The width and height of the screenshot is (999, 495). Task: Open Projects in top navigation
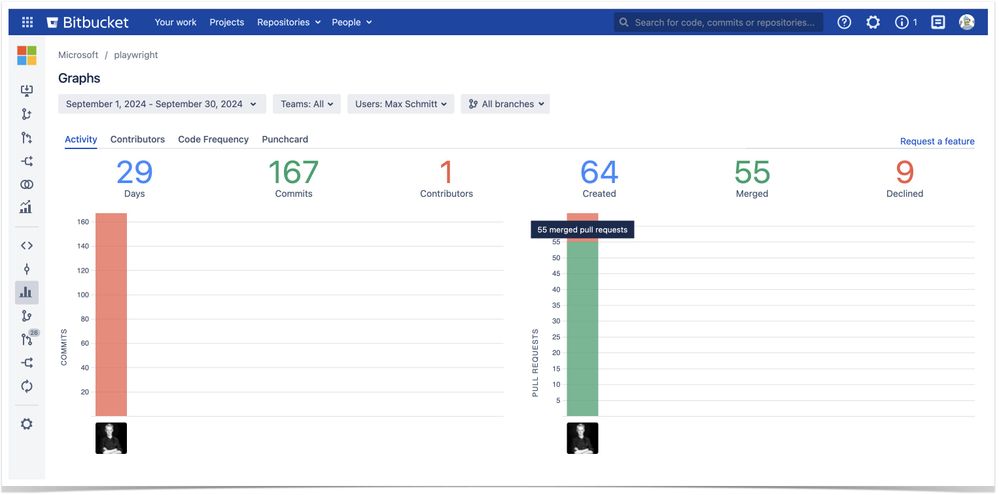(x=227, y=22)
